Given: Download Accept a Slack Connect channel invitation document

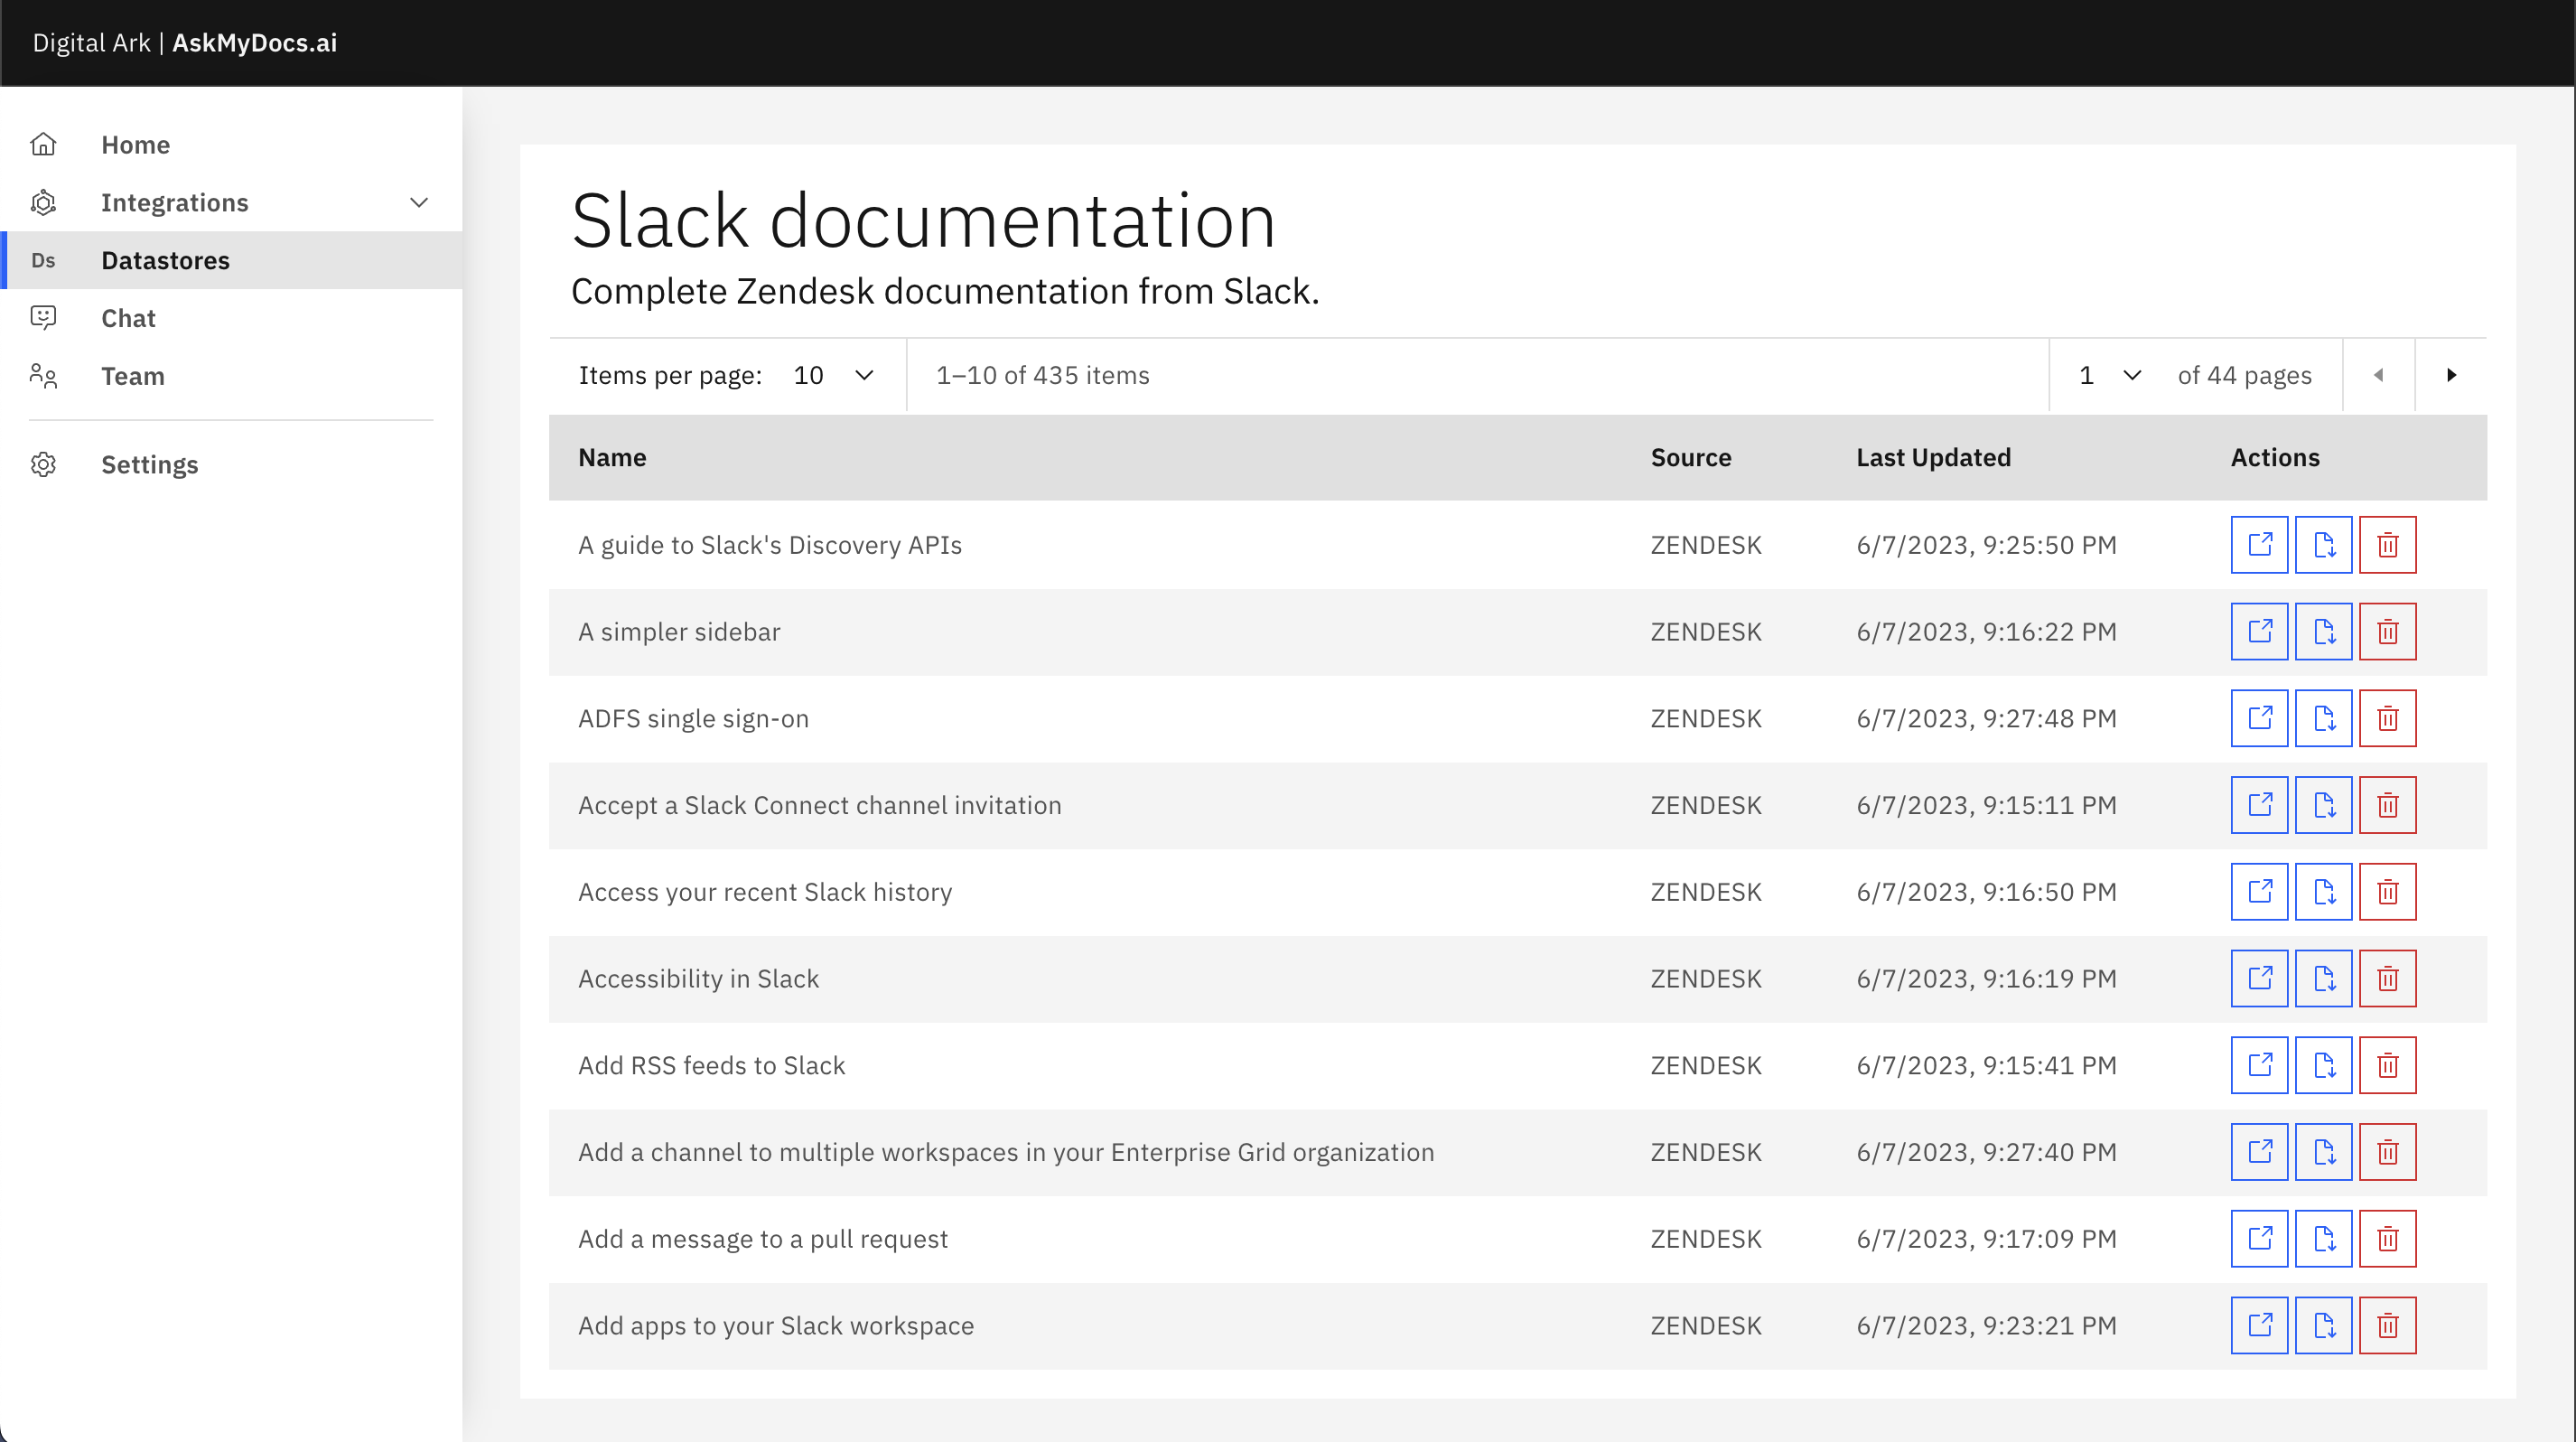Looking at the screenshot, I should 2323,805.
